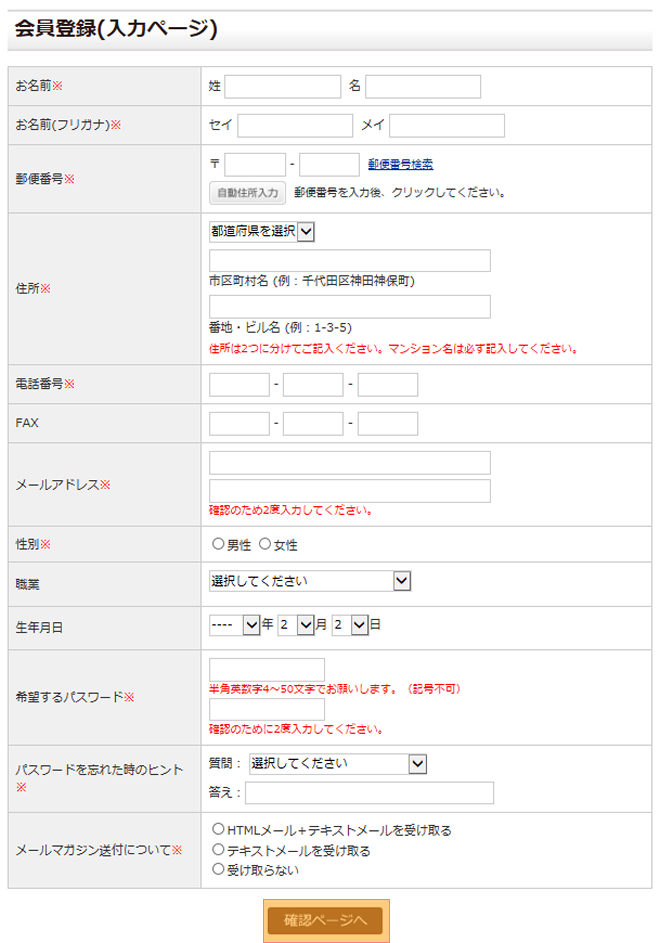Click the メイ furigana first name field
Screen dimensions: 660x943
[x=447, y=125]
